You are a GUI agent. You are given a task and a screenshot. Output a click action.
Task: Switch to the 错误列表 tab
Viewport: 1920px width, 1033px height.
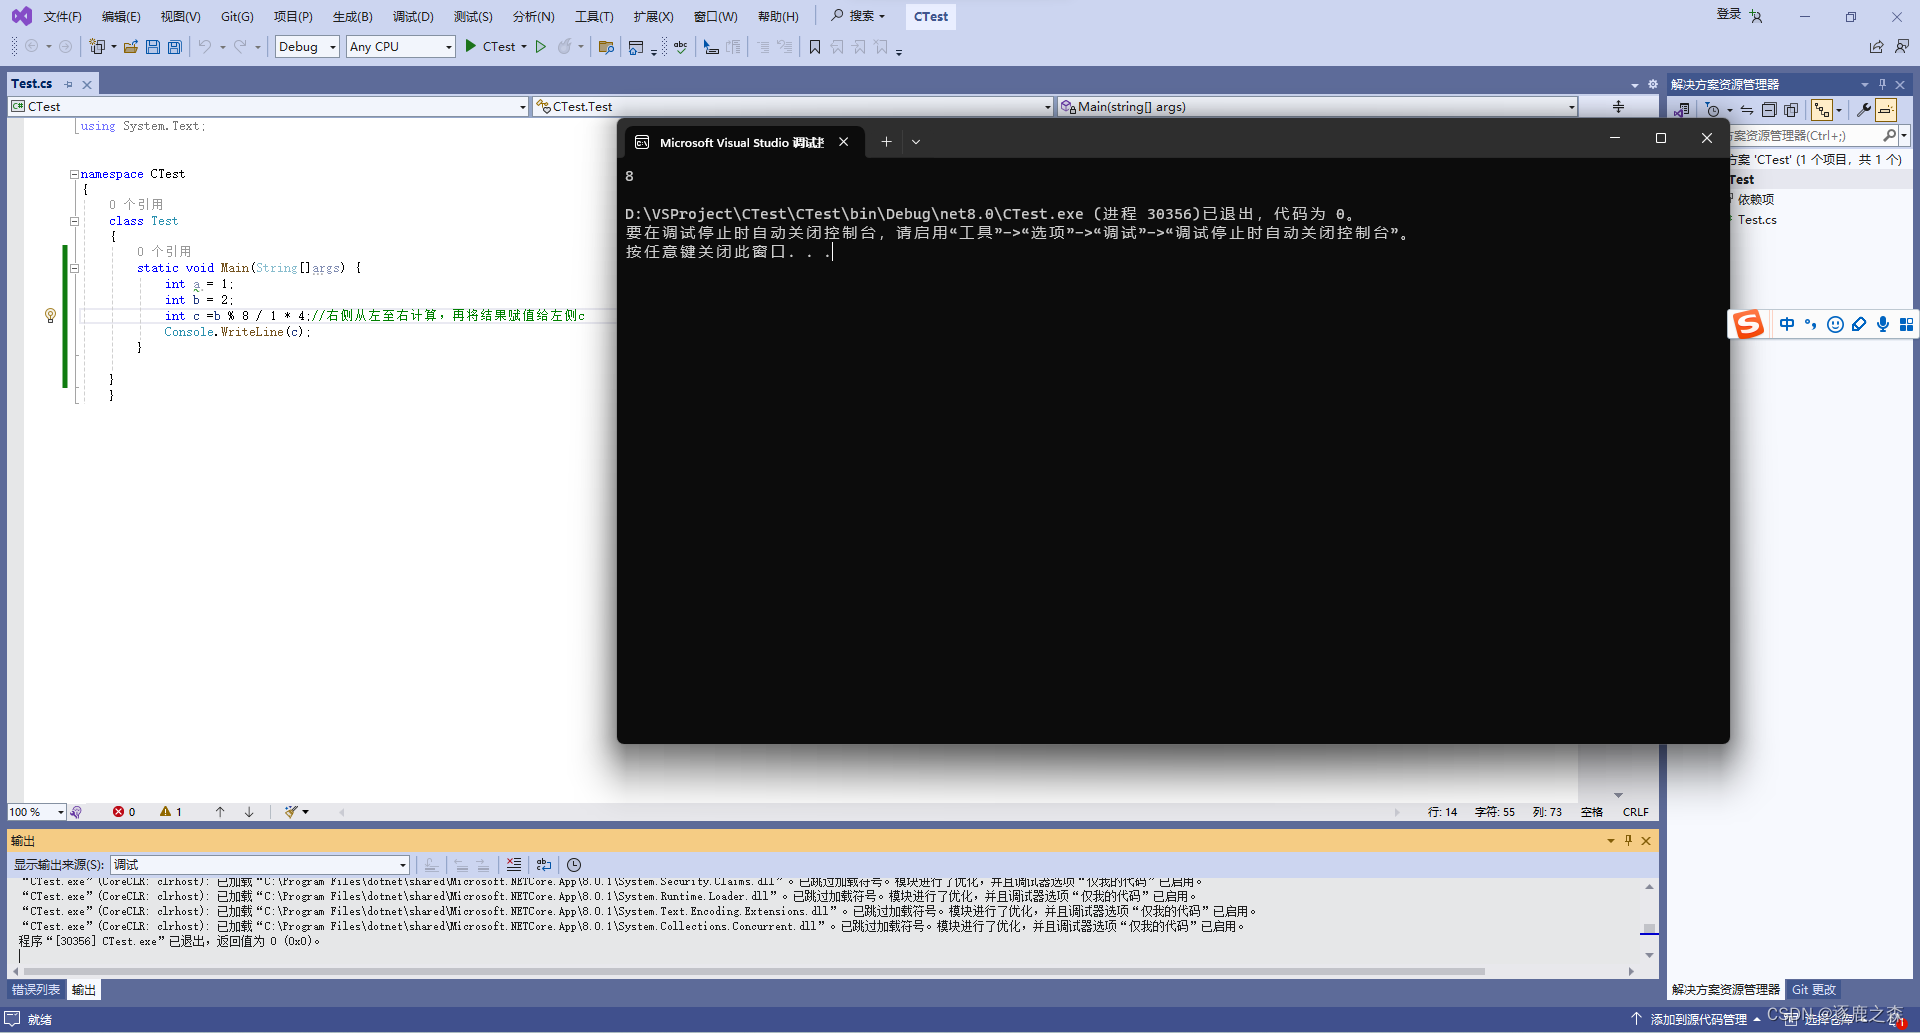pos(36,990)
